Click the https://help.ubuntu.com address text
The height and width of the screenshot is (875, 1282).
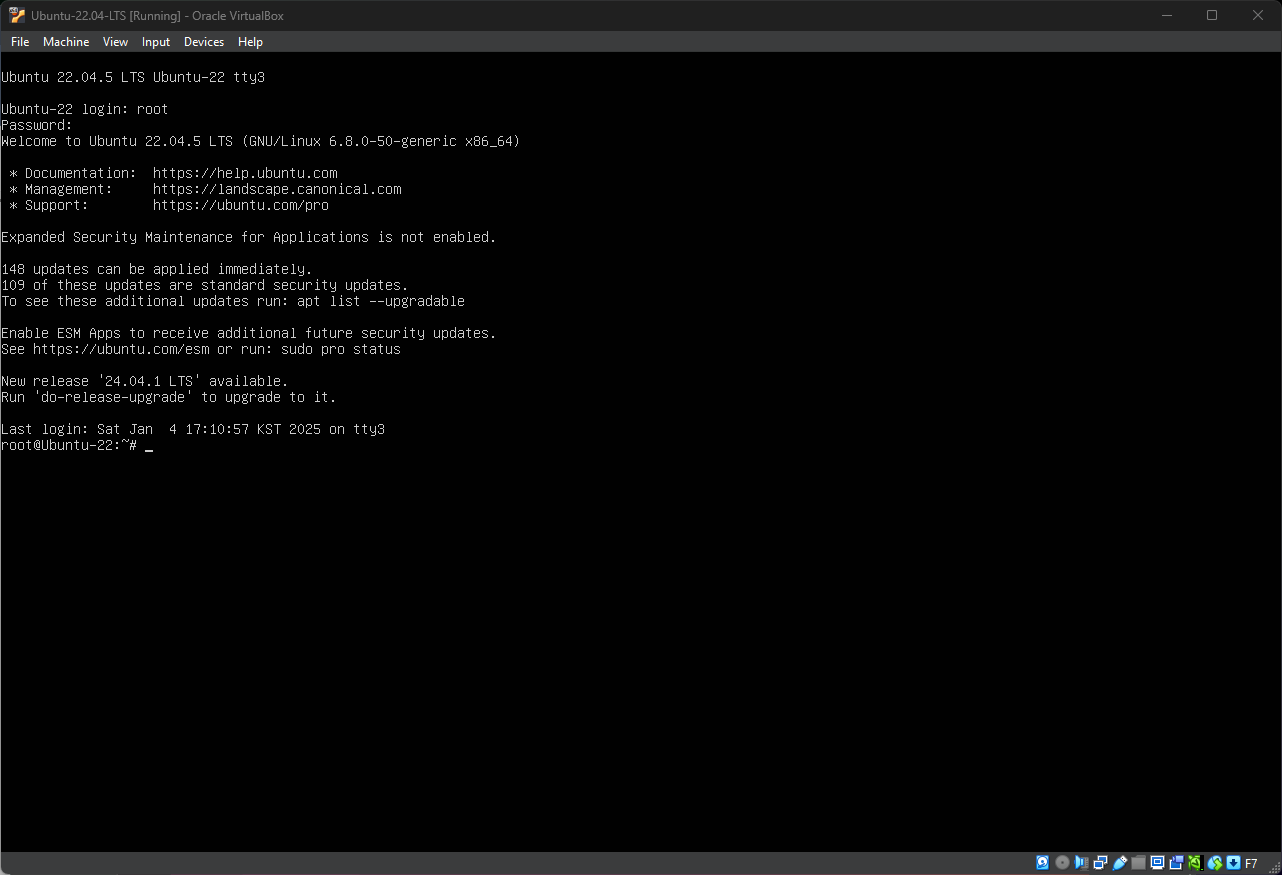tap(245, 173)
